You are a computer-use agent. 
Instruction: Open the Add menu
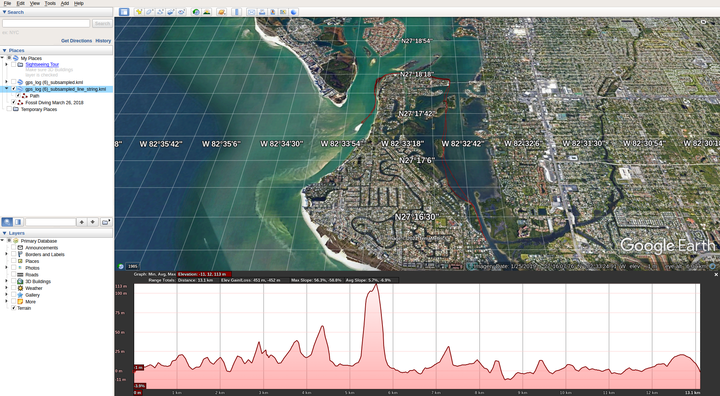click(x=65, y=3)
